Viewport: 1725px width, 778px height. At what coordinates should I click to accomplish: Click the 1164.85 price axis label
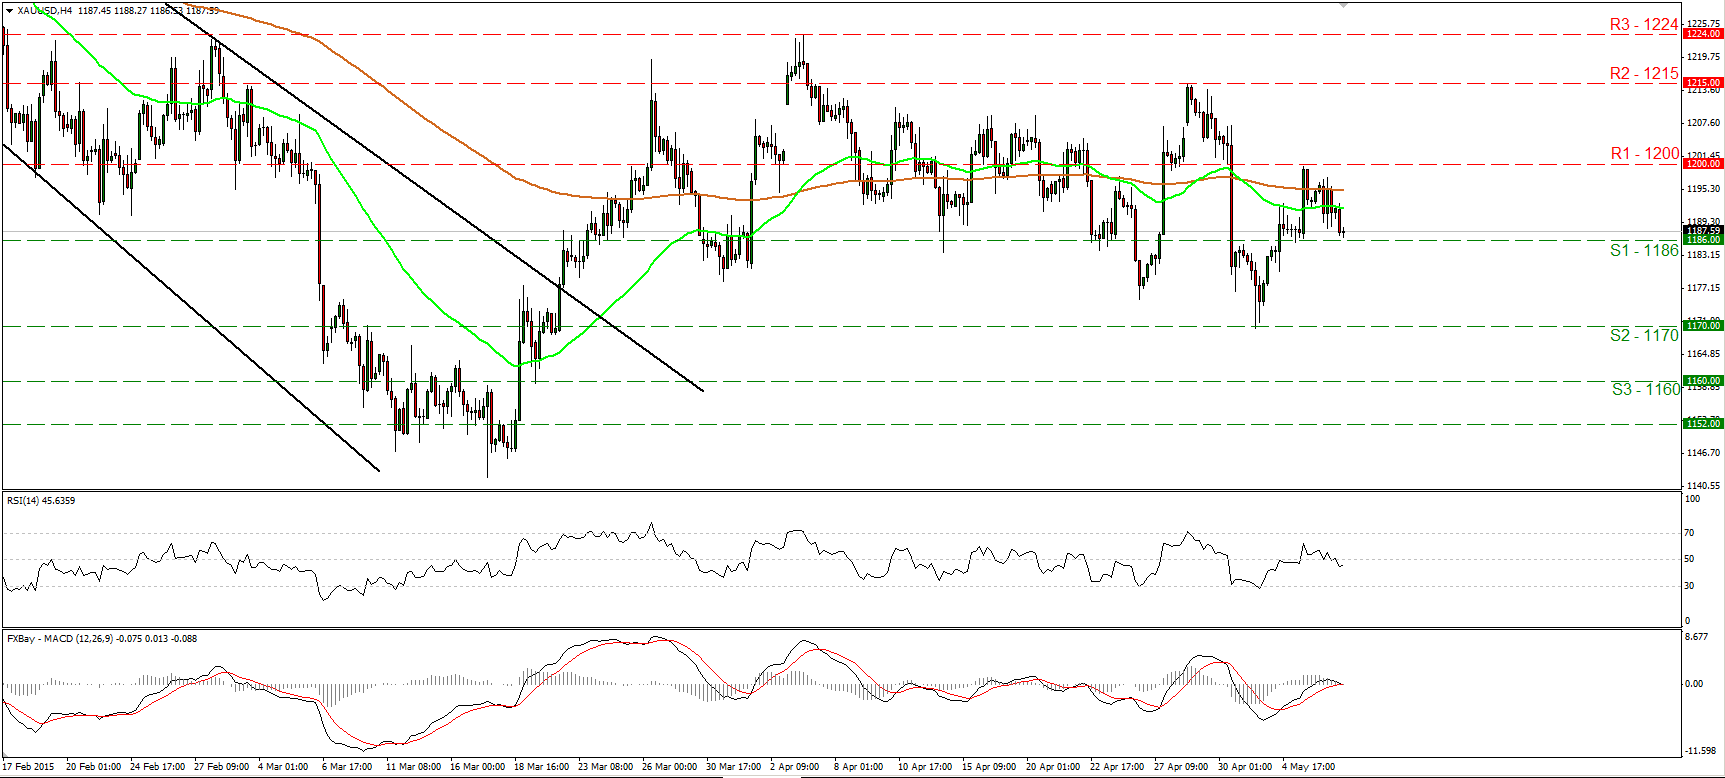[x=1704, y=354]
